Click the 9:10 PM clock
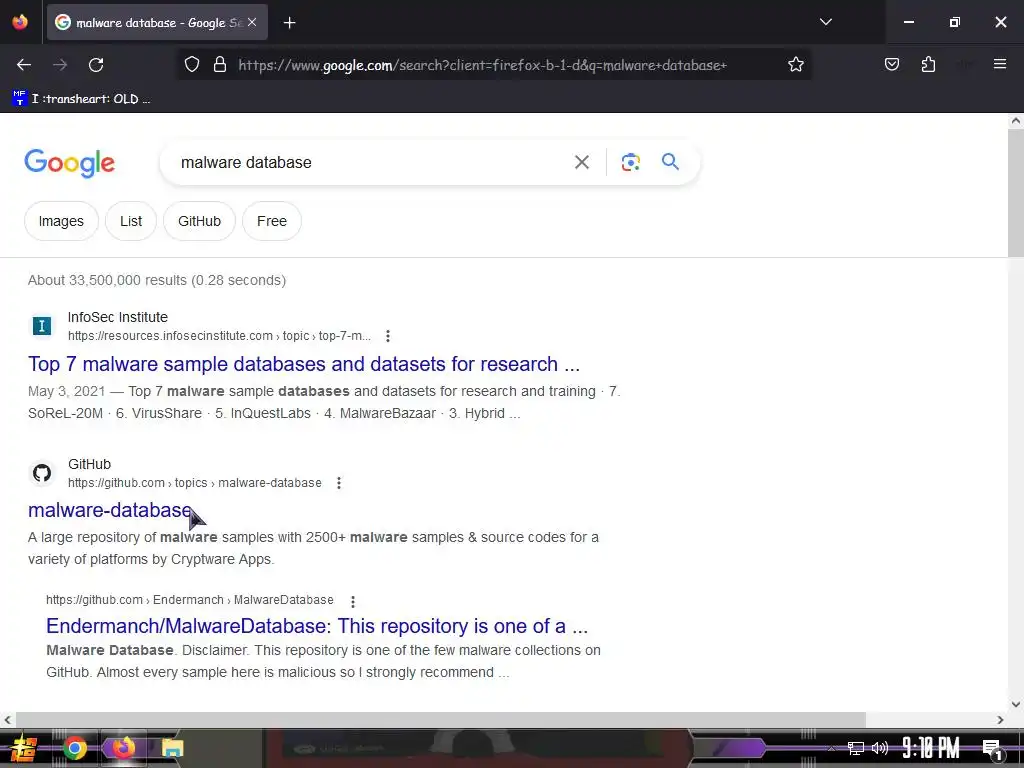The height and width of the screenshot is (768, 1024). pos(931,748)
